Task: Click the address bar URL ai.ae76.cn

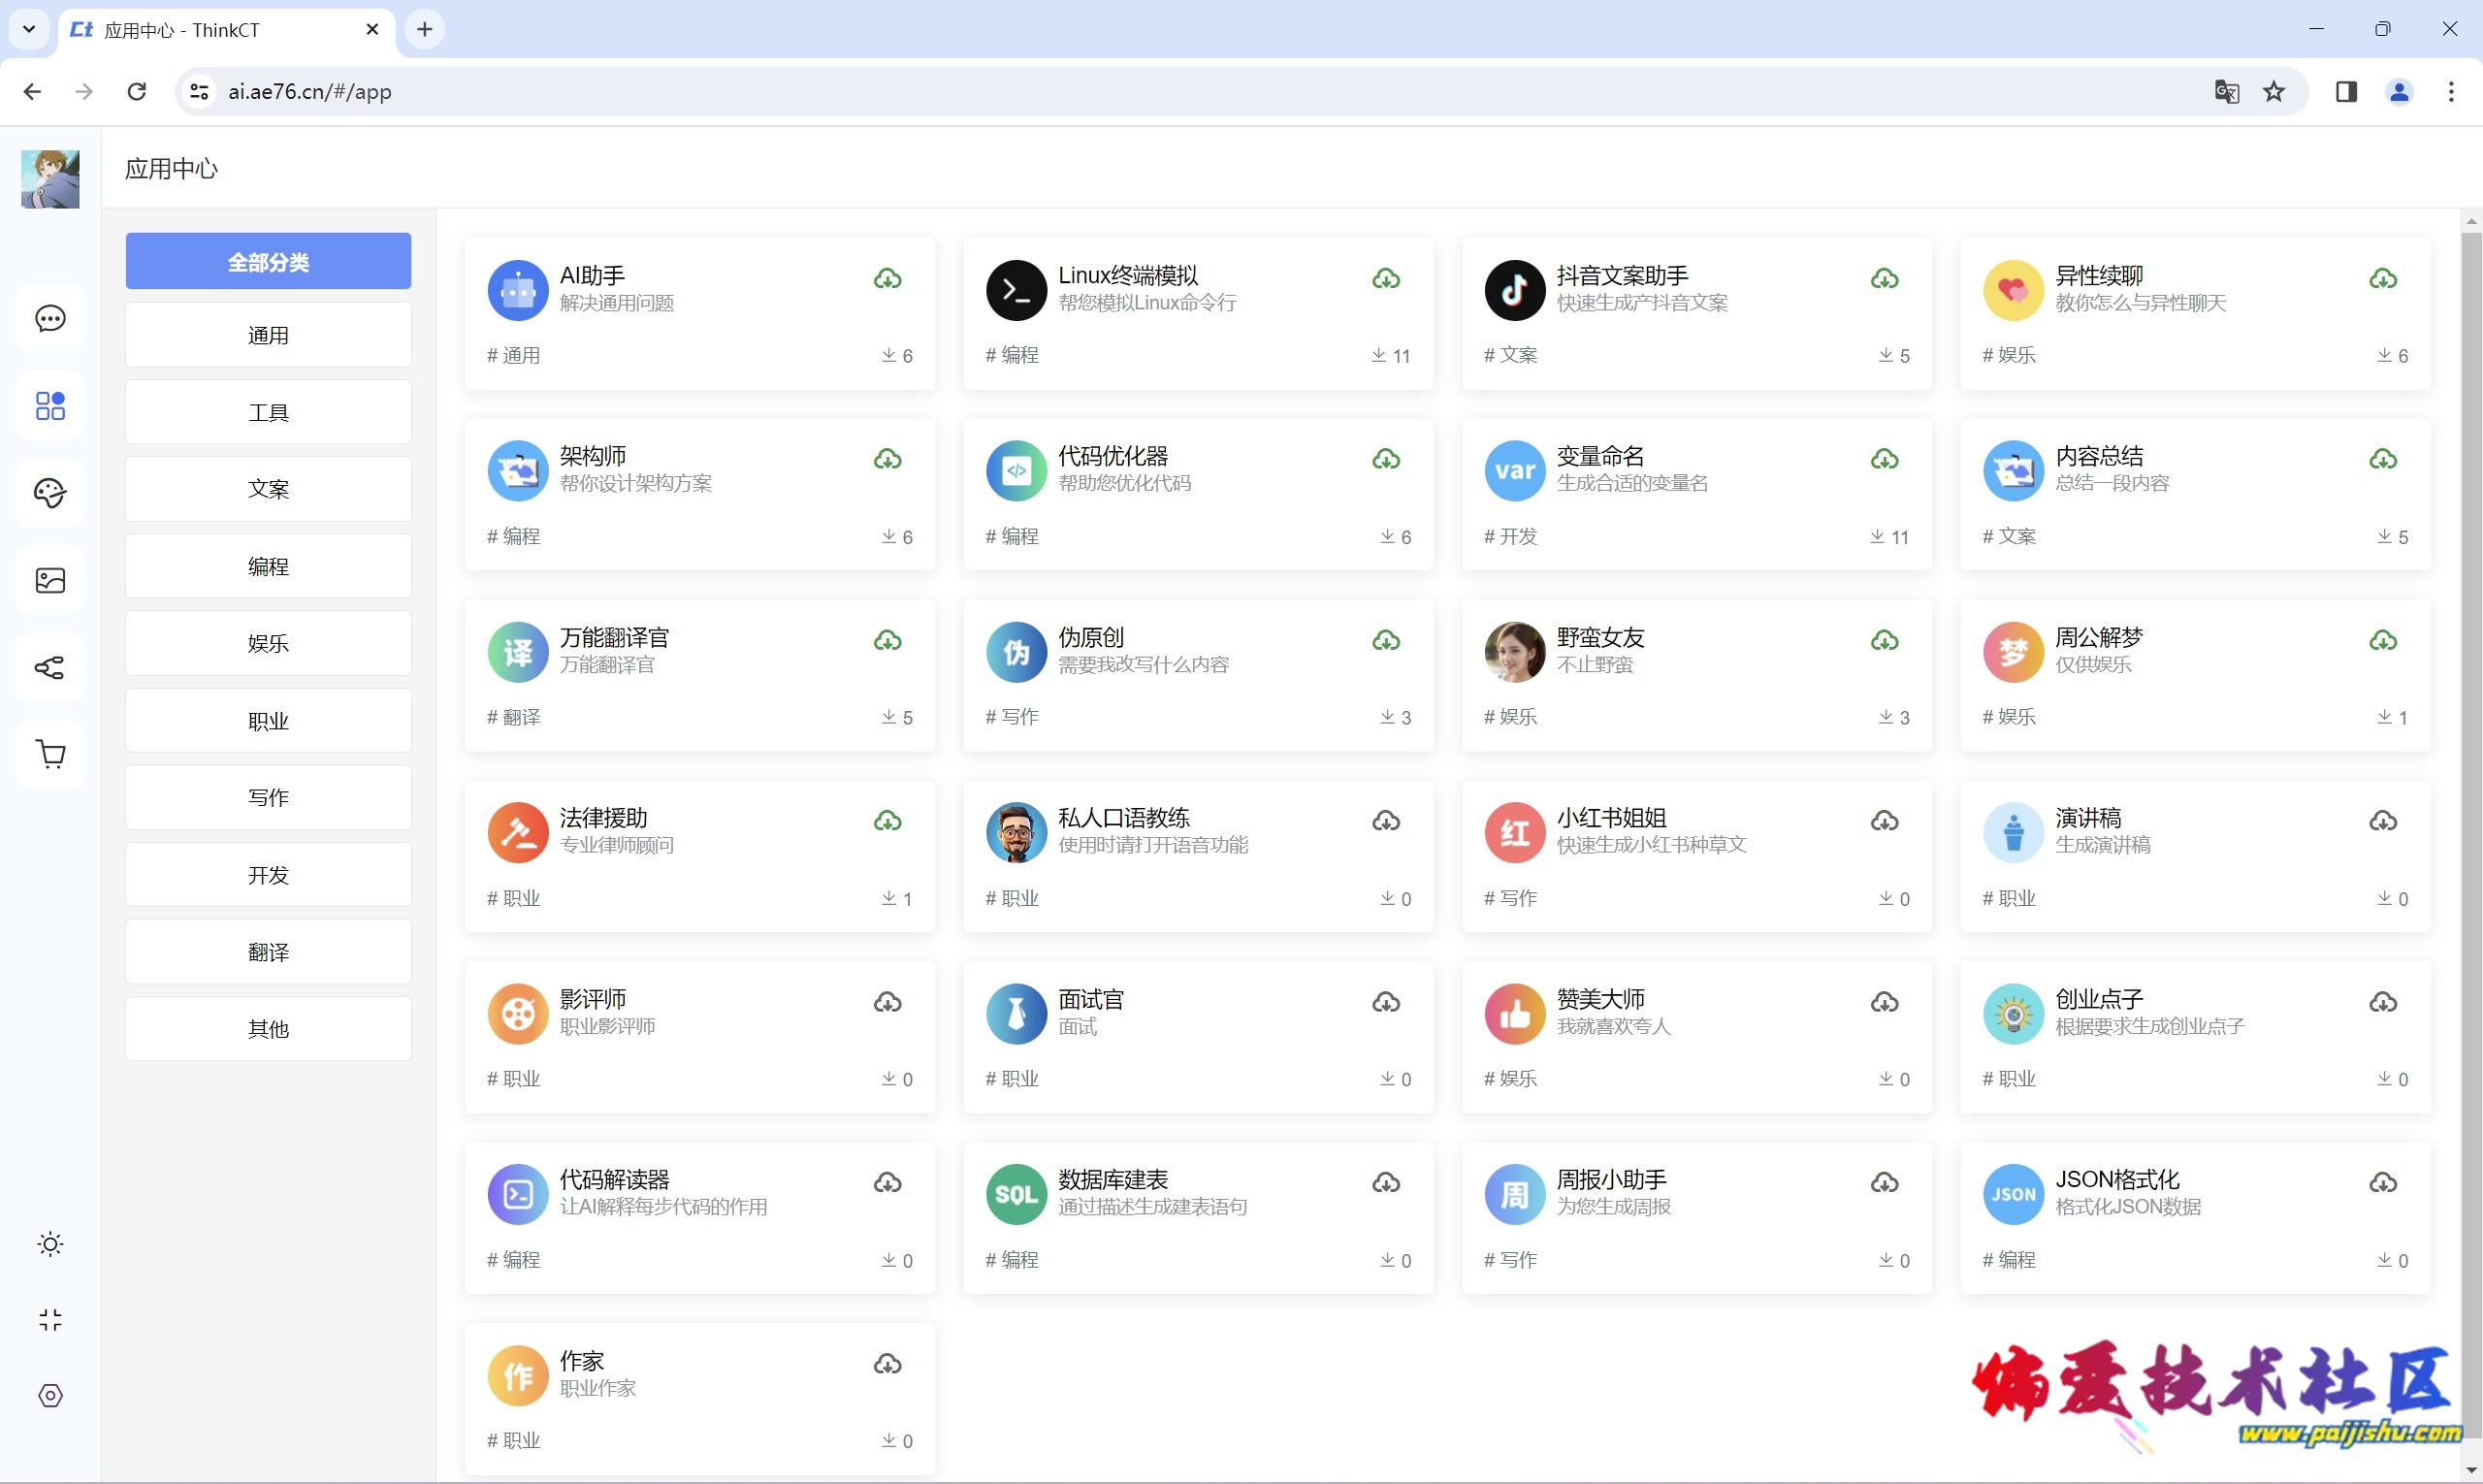Action: pos(310,92)
